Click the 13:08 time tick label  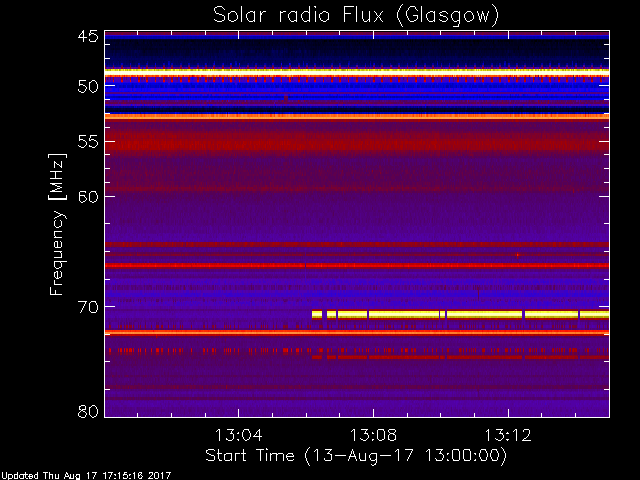click(x=373, y=435)
